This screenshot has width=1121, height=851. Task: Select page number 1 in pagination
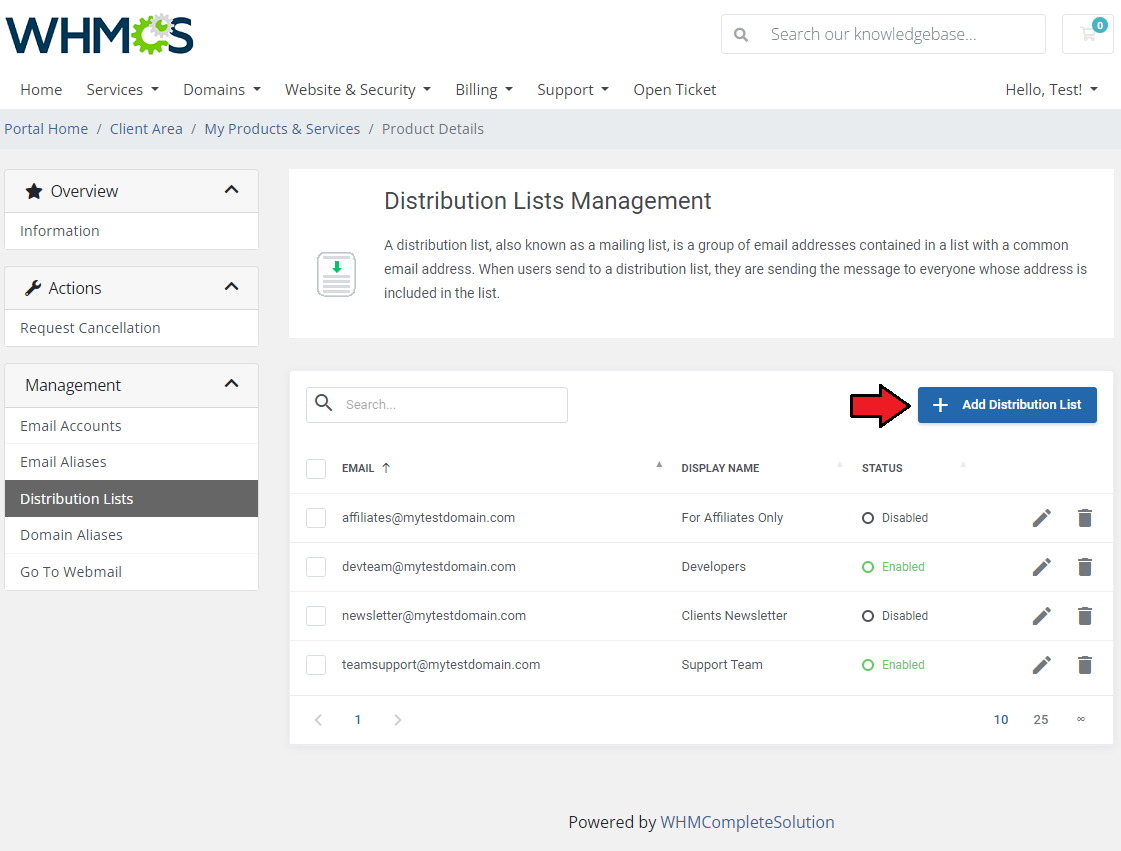(x=357, y=719)
